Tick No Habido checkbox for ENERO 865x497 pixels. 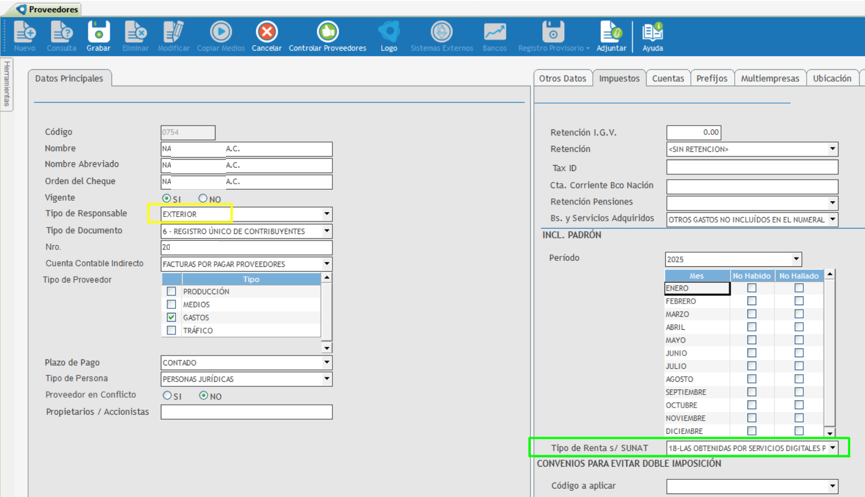click(751, 288)
